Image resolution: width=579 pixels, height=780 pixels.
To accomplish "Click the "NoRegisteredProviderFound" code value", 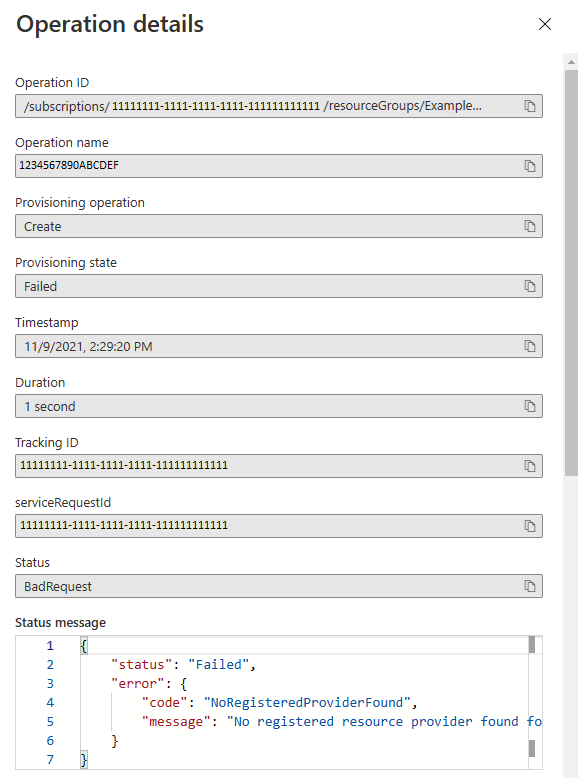I will [x=307, y=702].
